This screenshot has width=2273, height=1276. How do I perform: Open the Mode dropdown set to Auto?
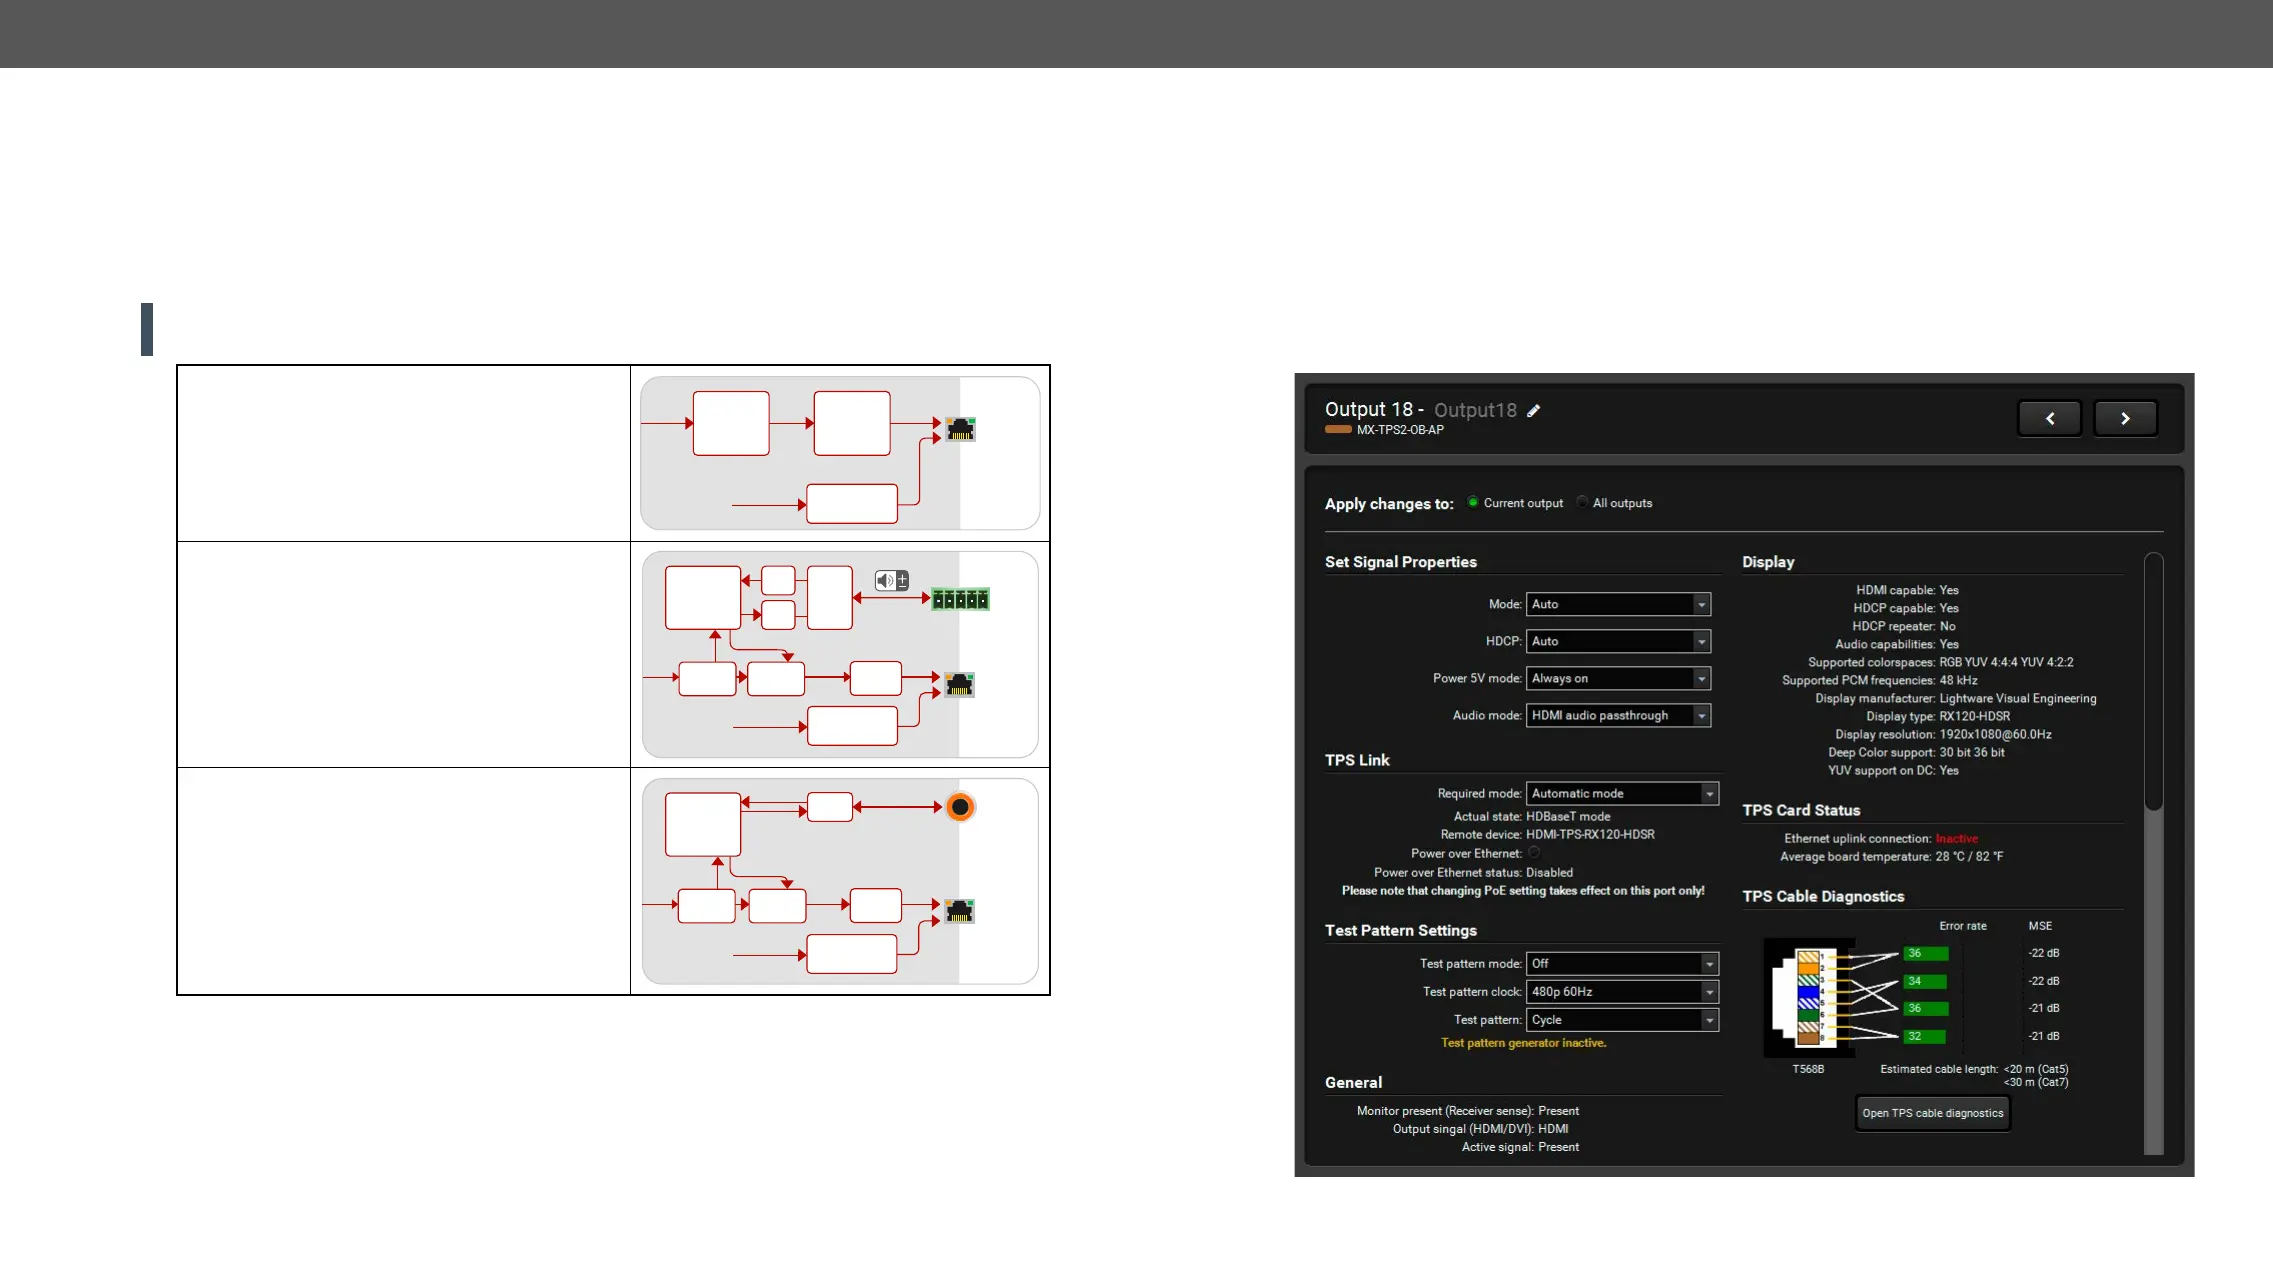point(1618,604)
